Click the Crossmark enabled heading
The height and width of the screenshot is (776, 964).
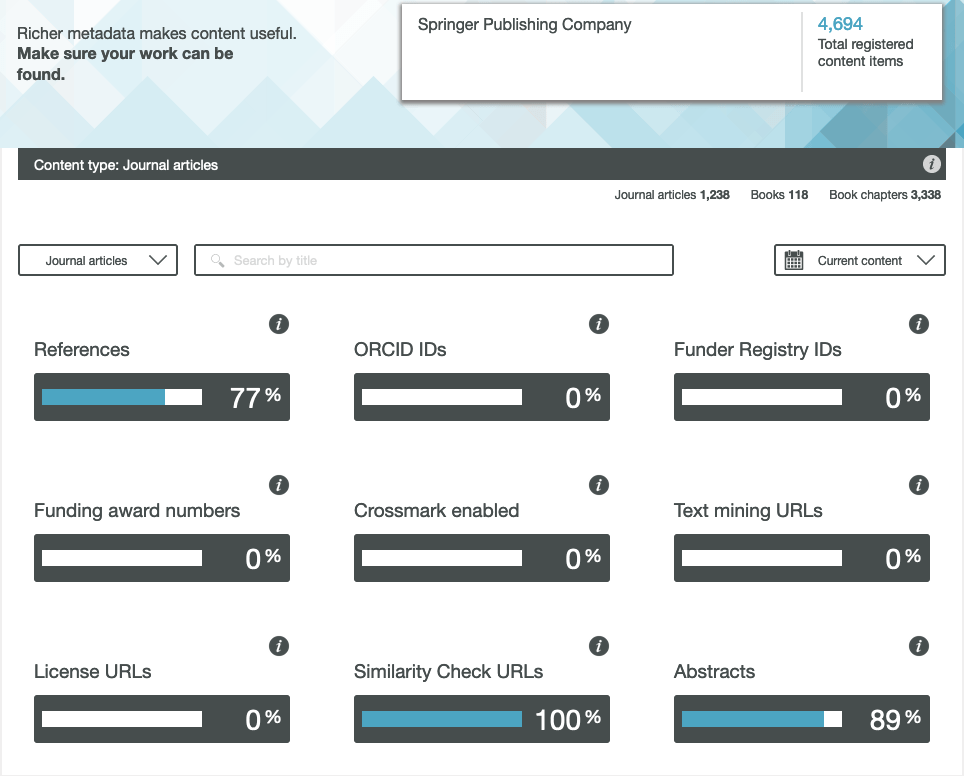point(437,511)
